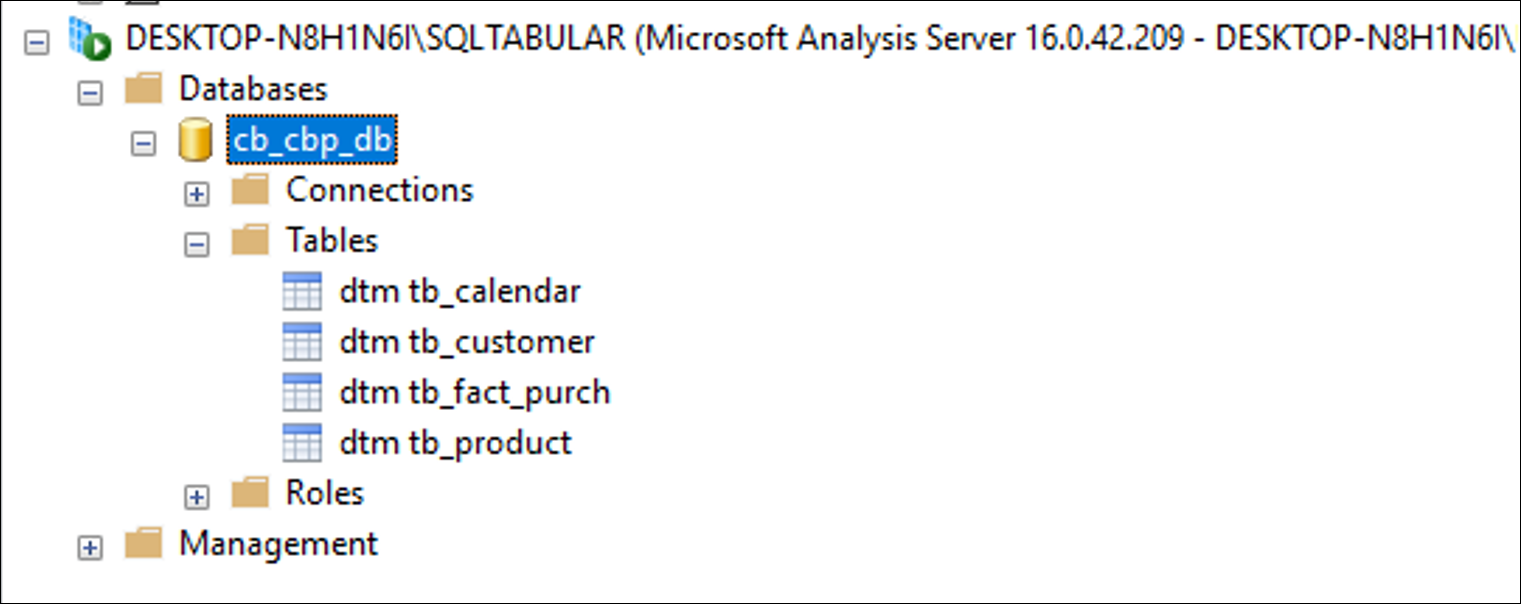Expand the Connections folder
Screen dimensions: 1521x604
[197, 194]
